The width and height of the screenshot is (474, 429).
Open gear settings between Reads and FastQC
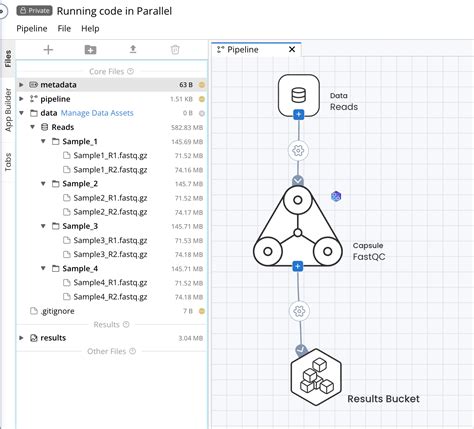point(298,151)
